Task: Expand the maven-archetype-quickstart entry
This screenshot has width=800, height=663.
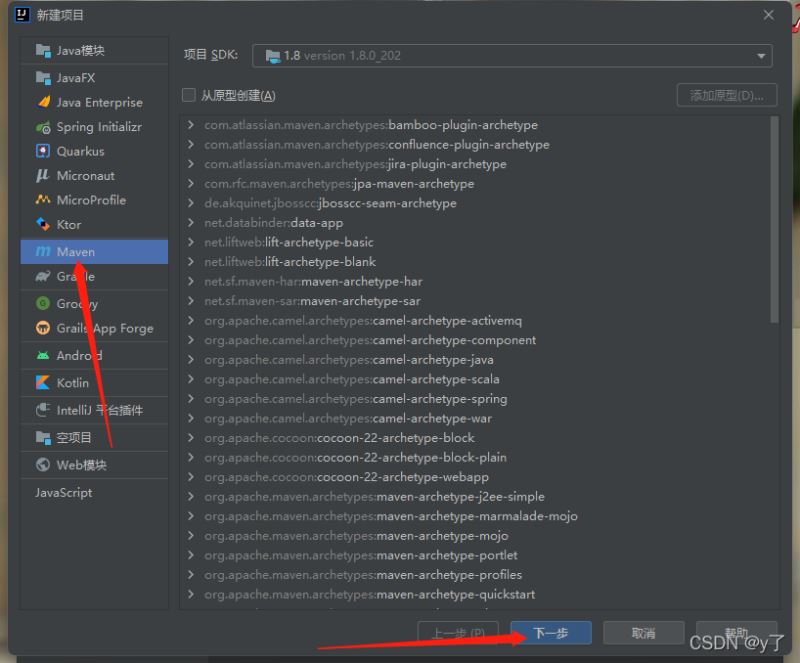Action: pyautogui.click(x=191, y=594)
